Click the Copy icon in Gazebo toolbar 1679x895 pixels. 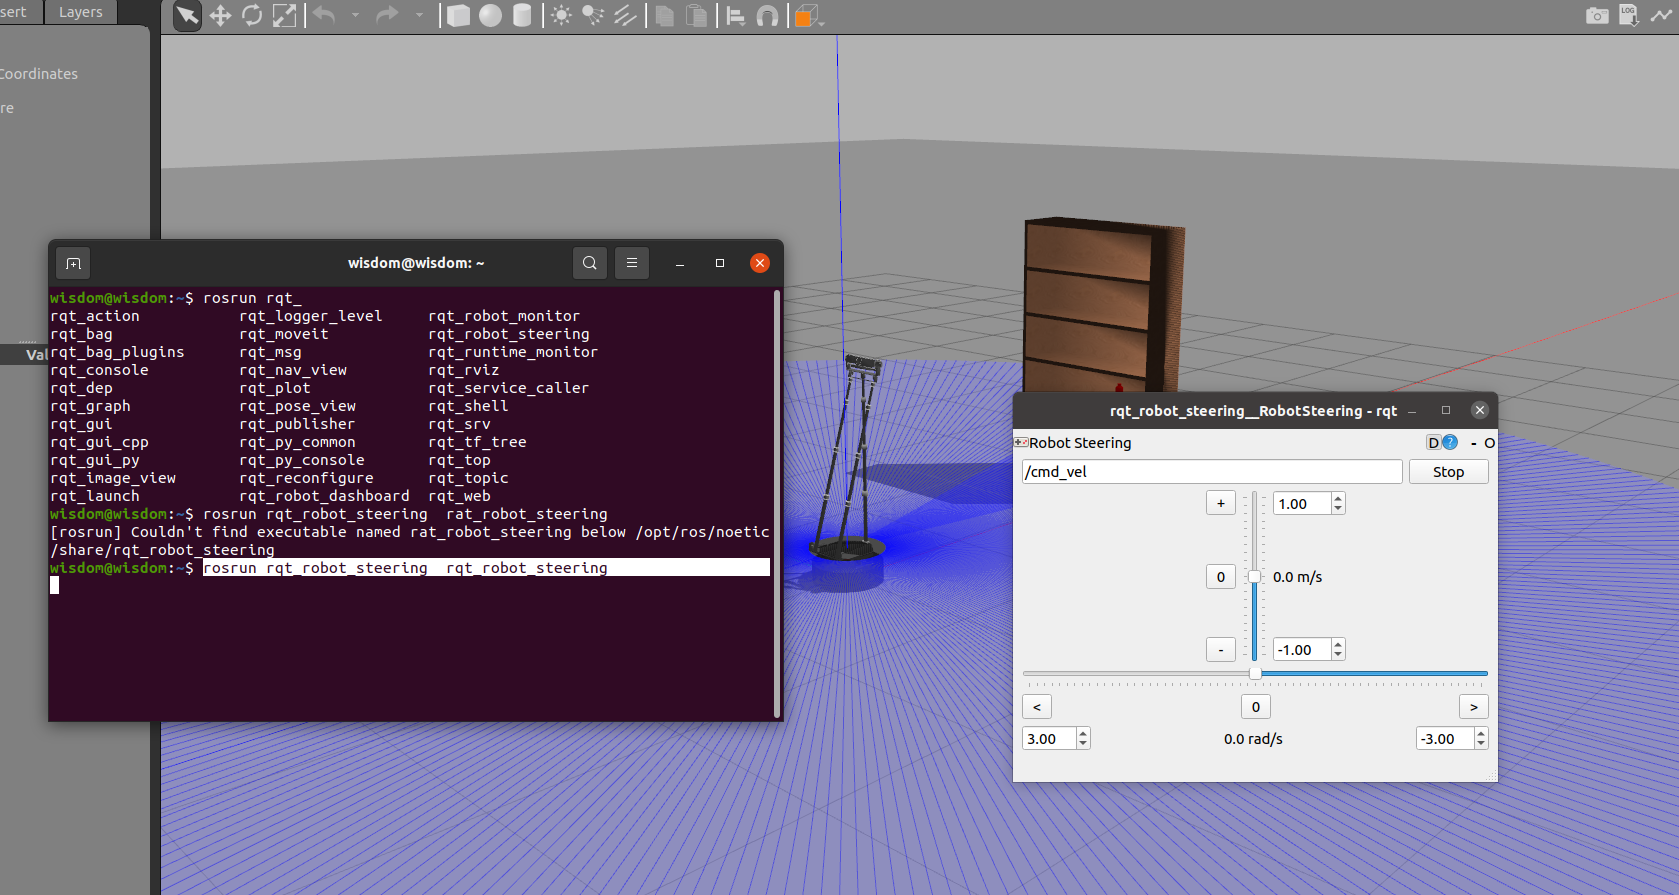pyautogui.click(x=664, y=15)
